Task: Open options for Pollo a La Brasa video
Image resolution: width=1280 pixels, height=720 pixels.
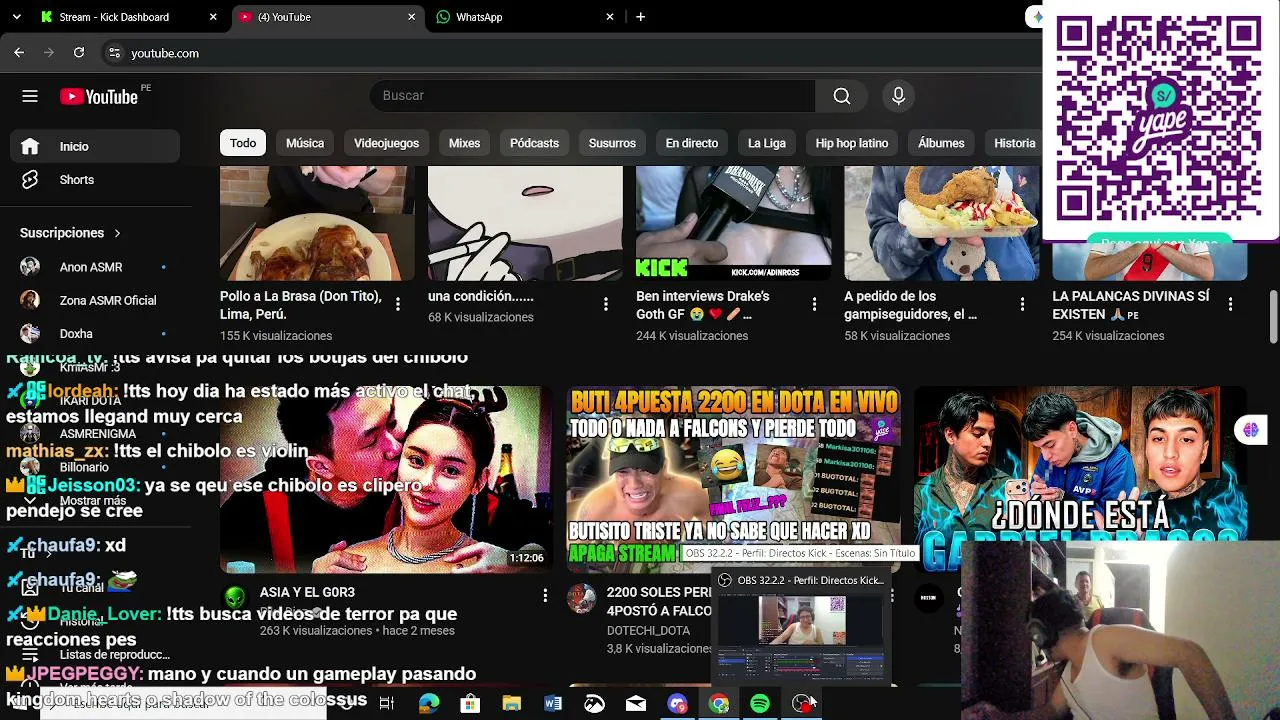Action: (x=398, y=304)
